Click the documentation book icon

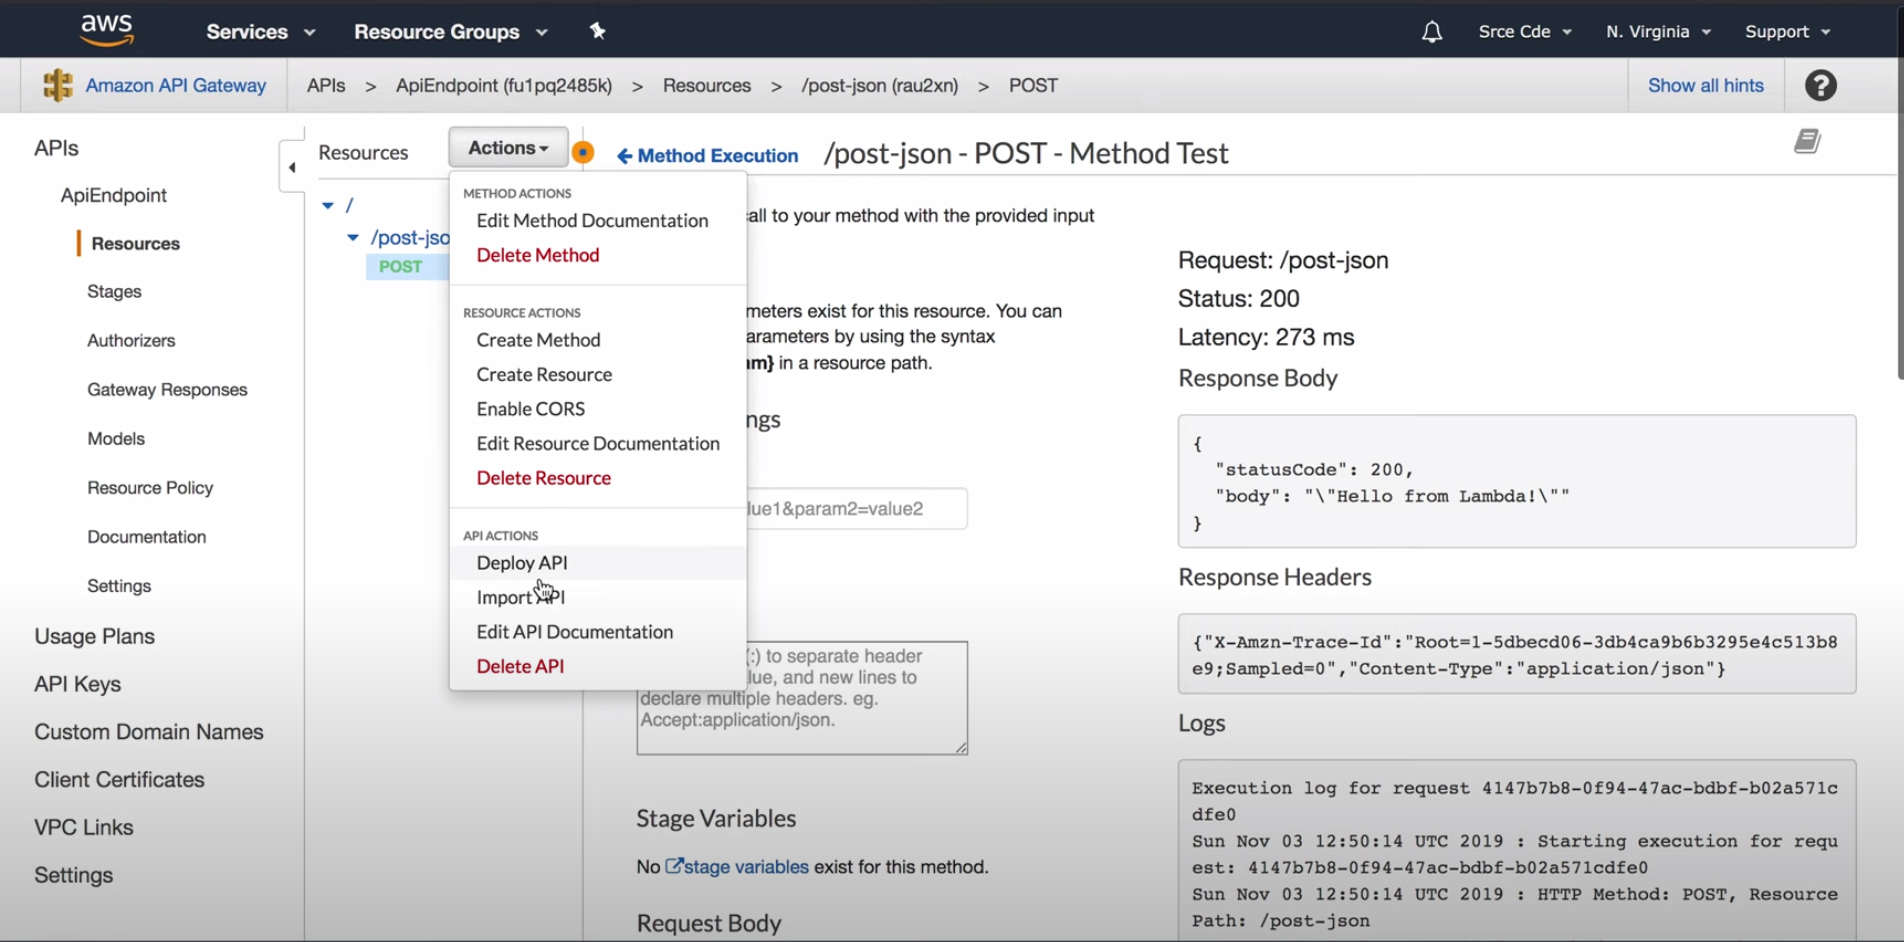(1807, 141)
